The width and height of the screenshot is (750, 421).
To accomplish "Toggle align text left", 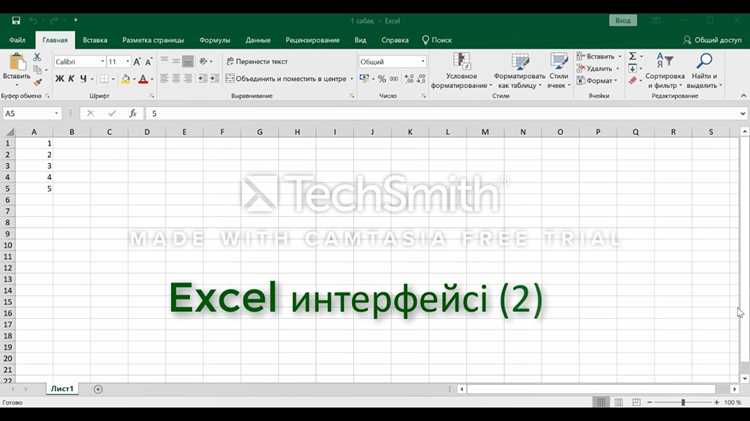I will (x=164, y=78).
